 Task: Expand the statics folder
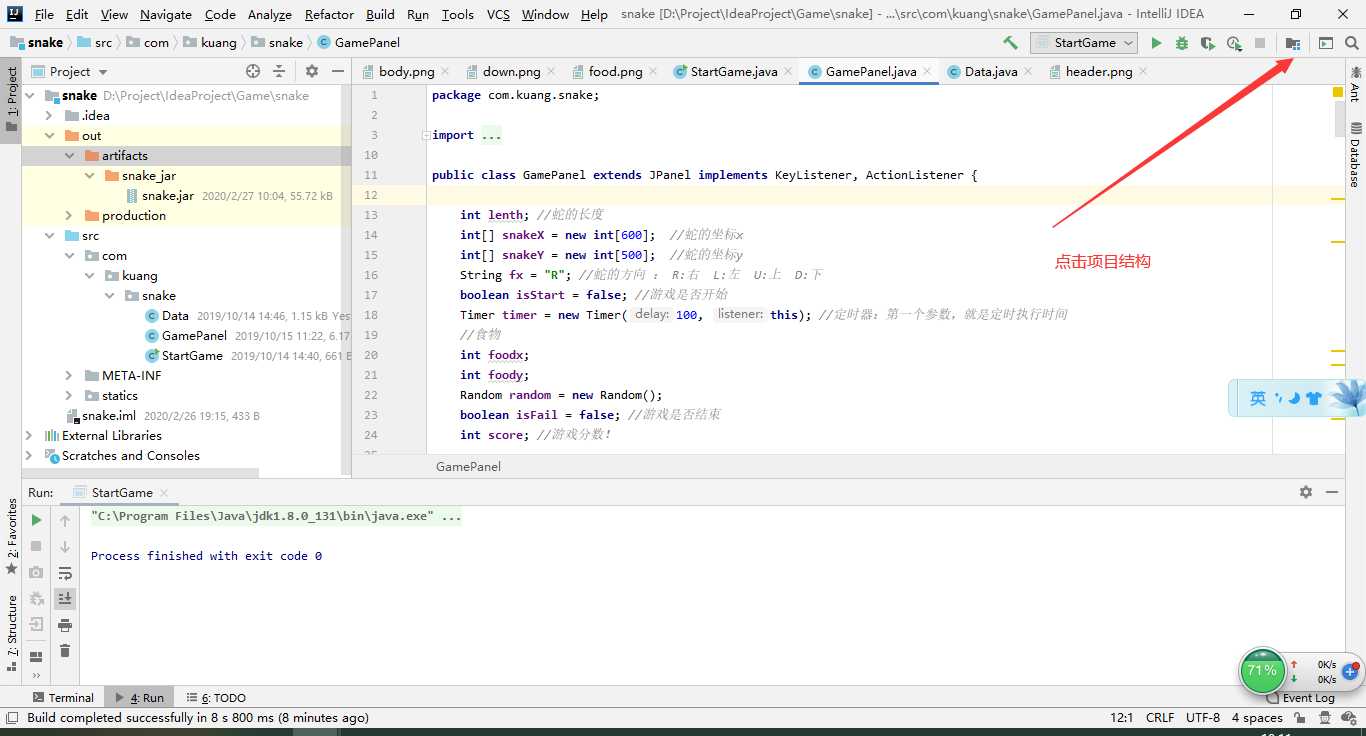69,396
